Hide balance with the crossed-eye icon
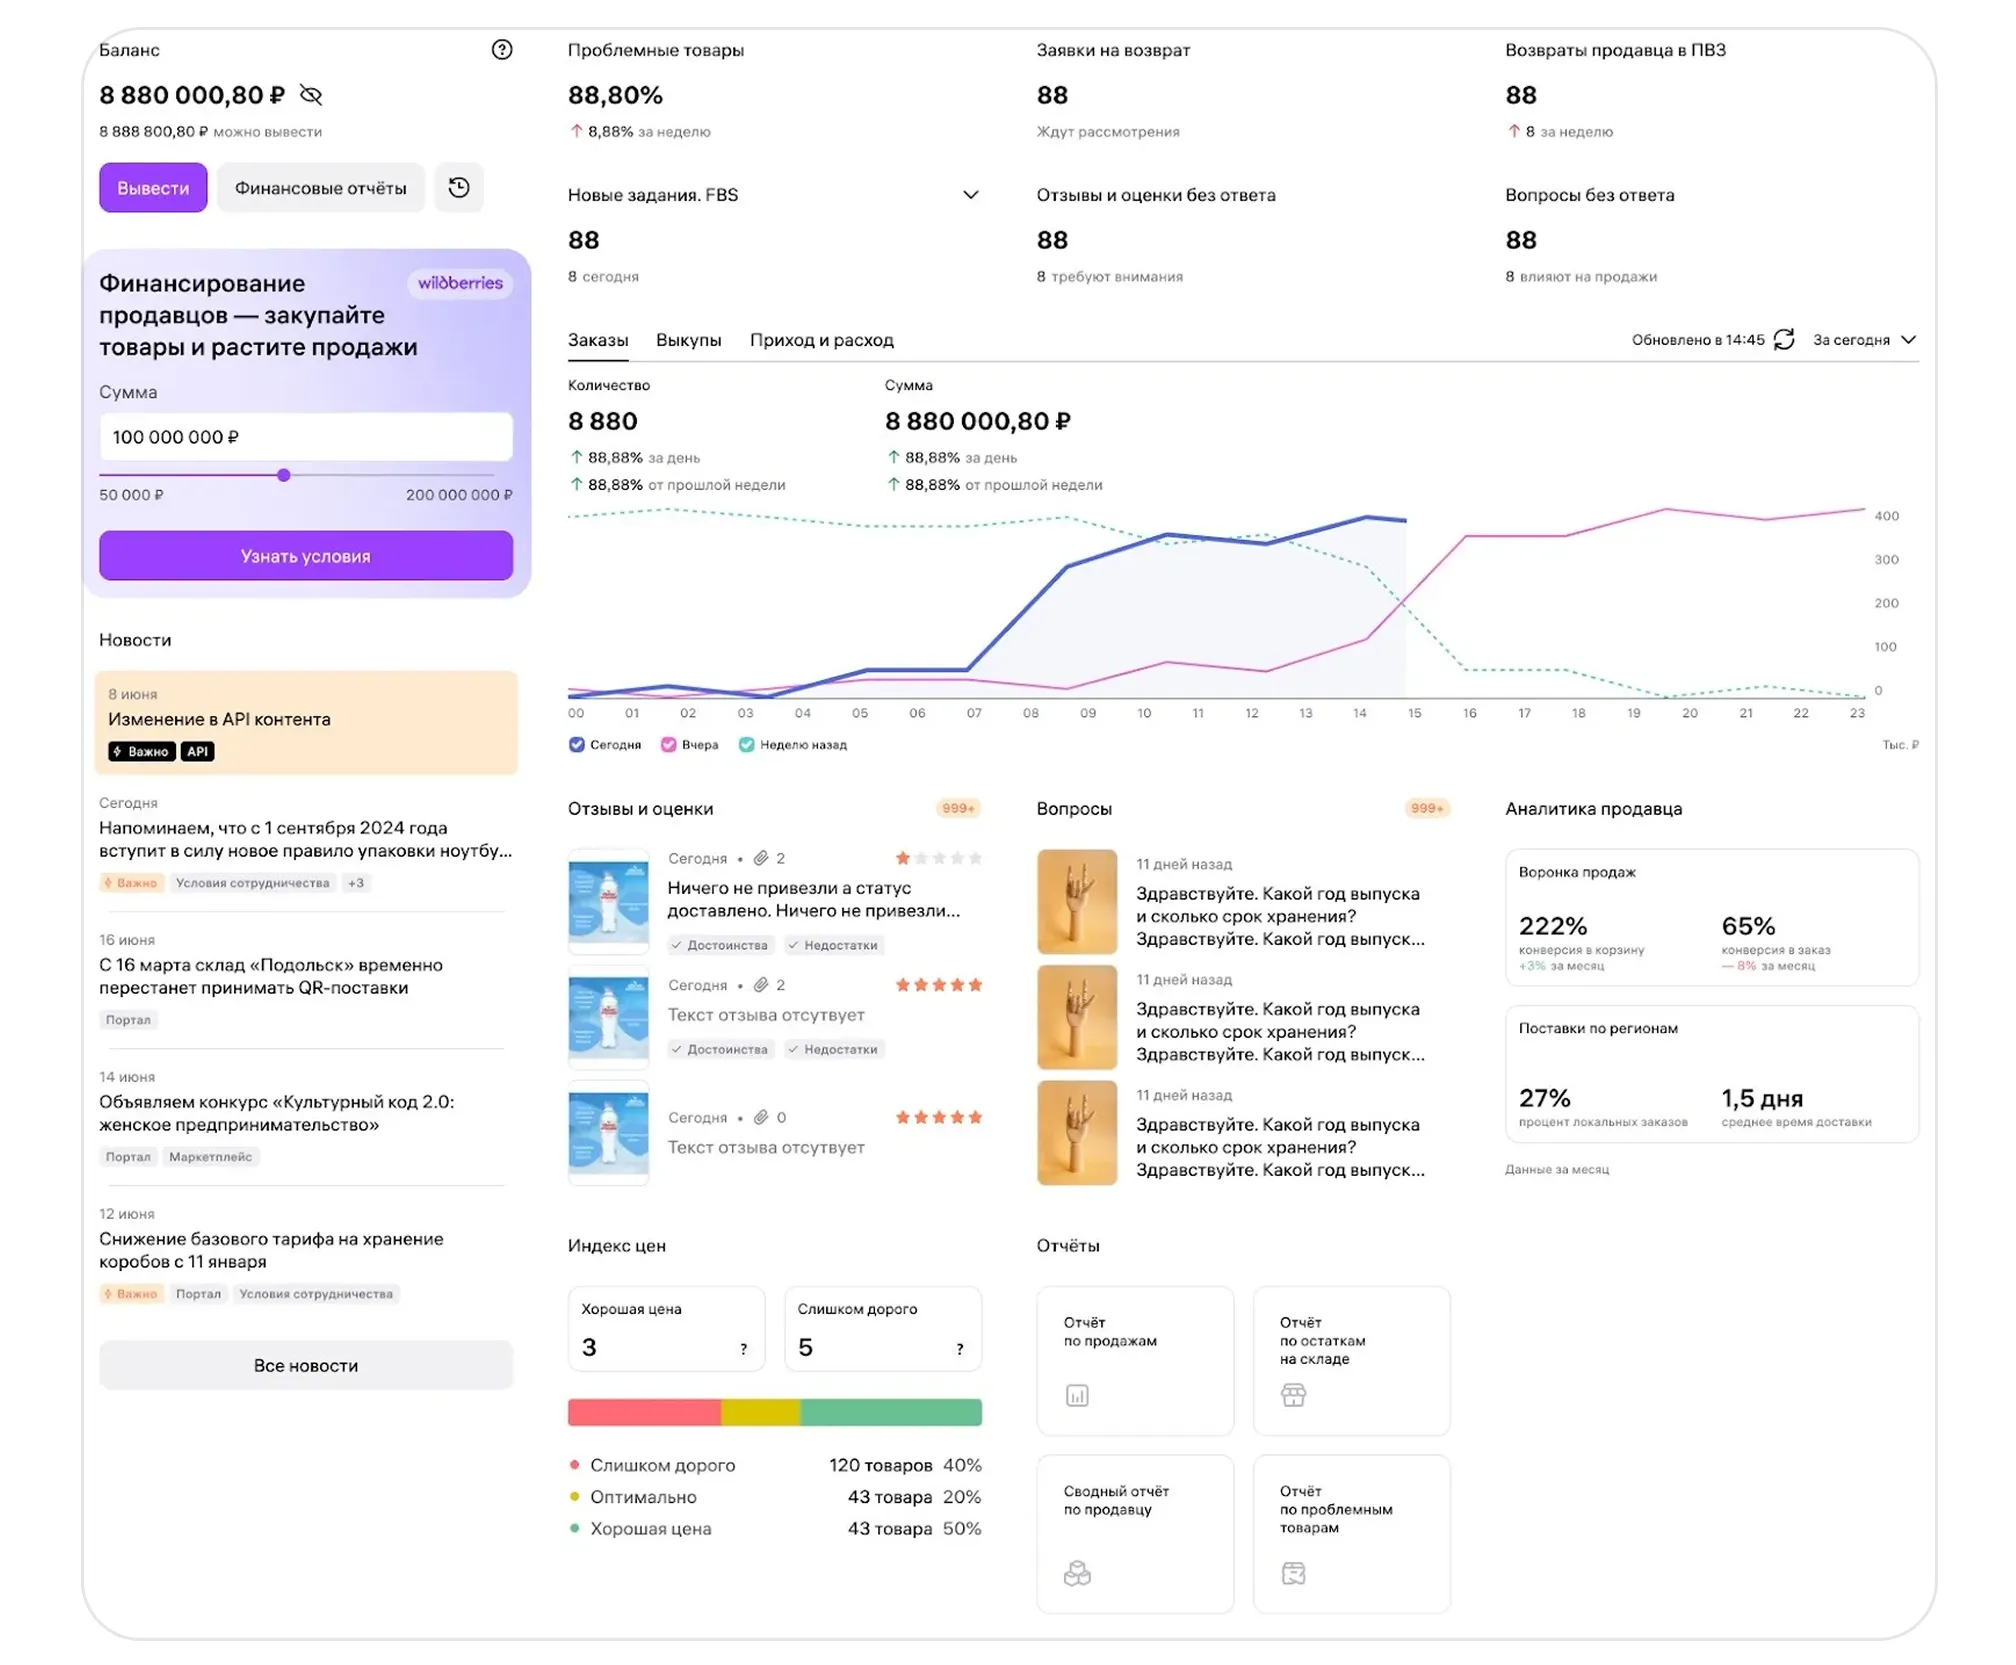The width and height of the screenshot is (2016, 1665). pos(311,95)
